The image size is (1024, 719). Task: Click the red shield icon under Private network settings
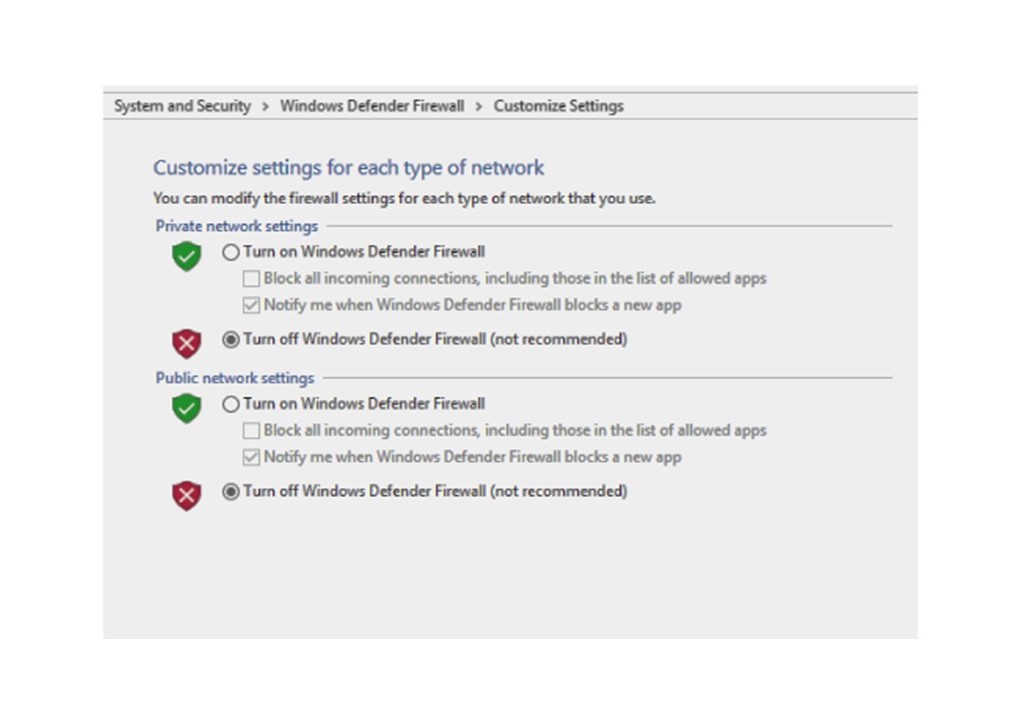coord(186,343)
